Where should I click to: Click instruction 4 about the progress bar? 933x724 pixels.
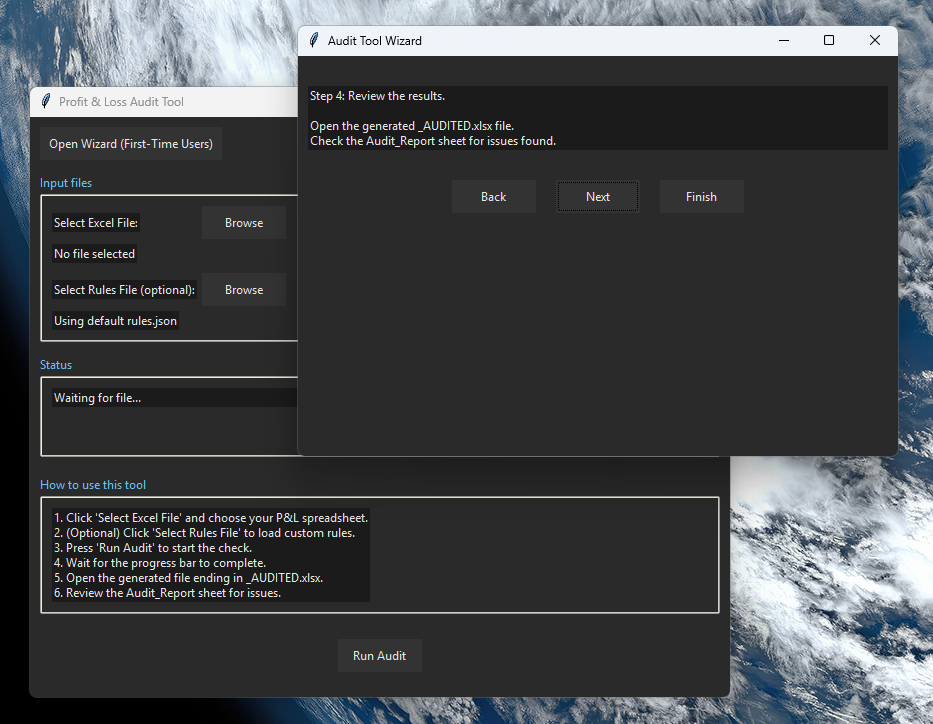point(160,563)
